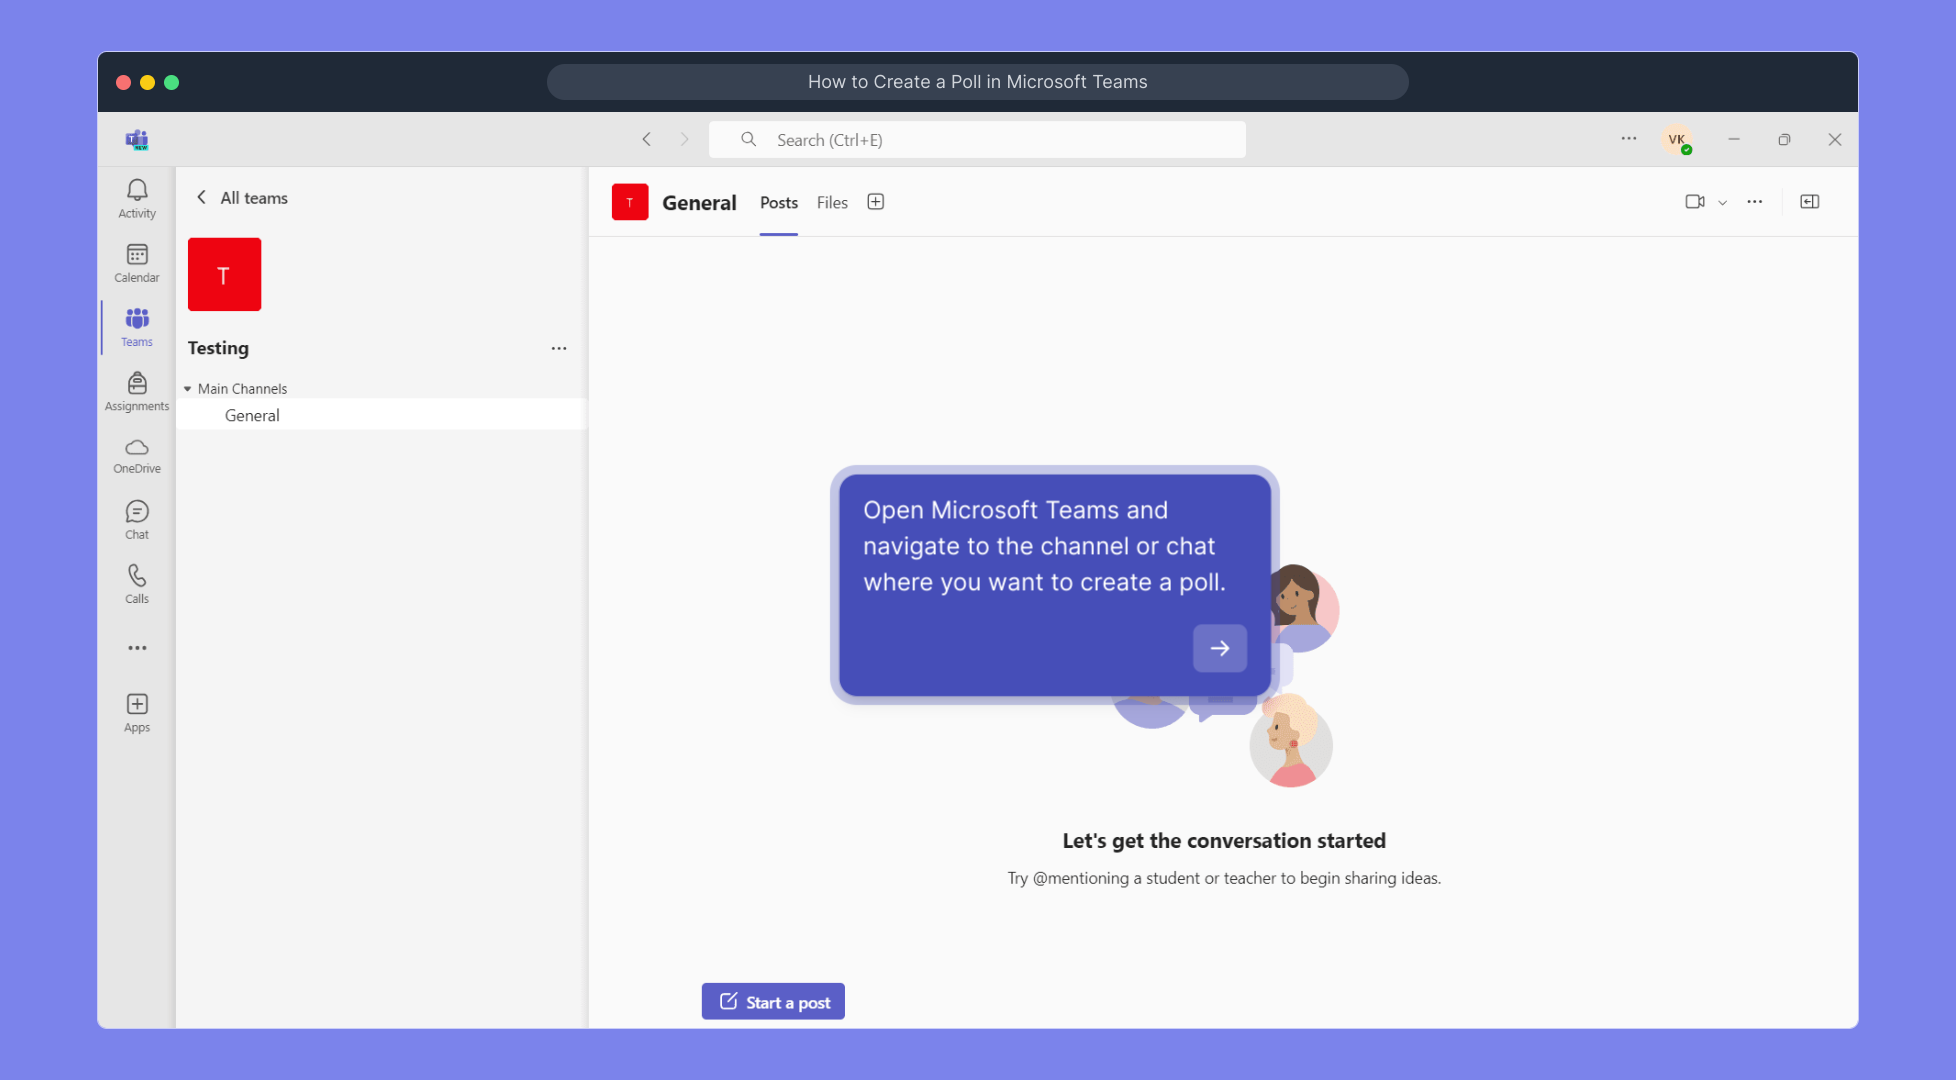Switch to the Files tab

tap(832, 202)
